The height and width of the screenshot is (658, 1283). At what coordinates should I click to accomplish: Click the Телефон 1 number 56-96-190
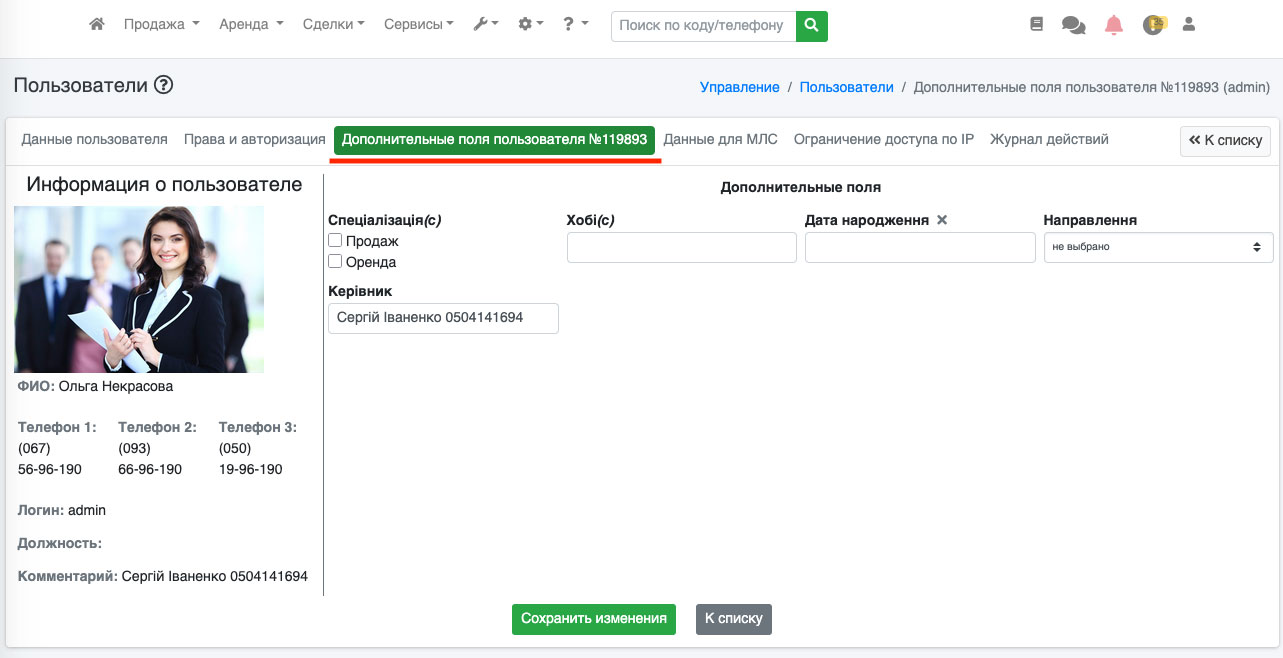(x=50, y=469)
